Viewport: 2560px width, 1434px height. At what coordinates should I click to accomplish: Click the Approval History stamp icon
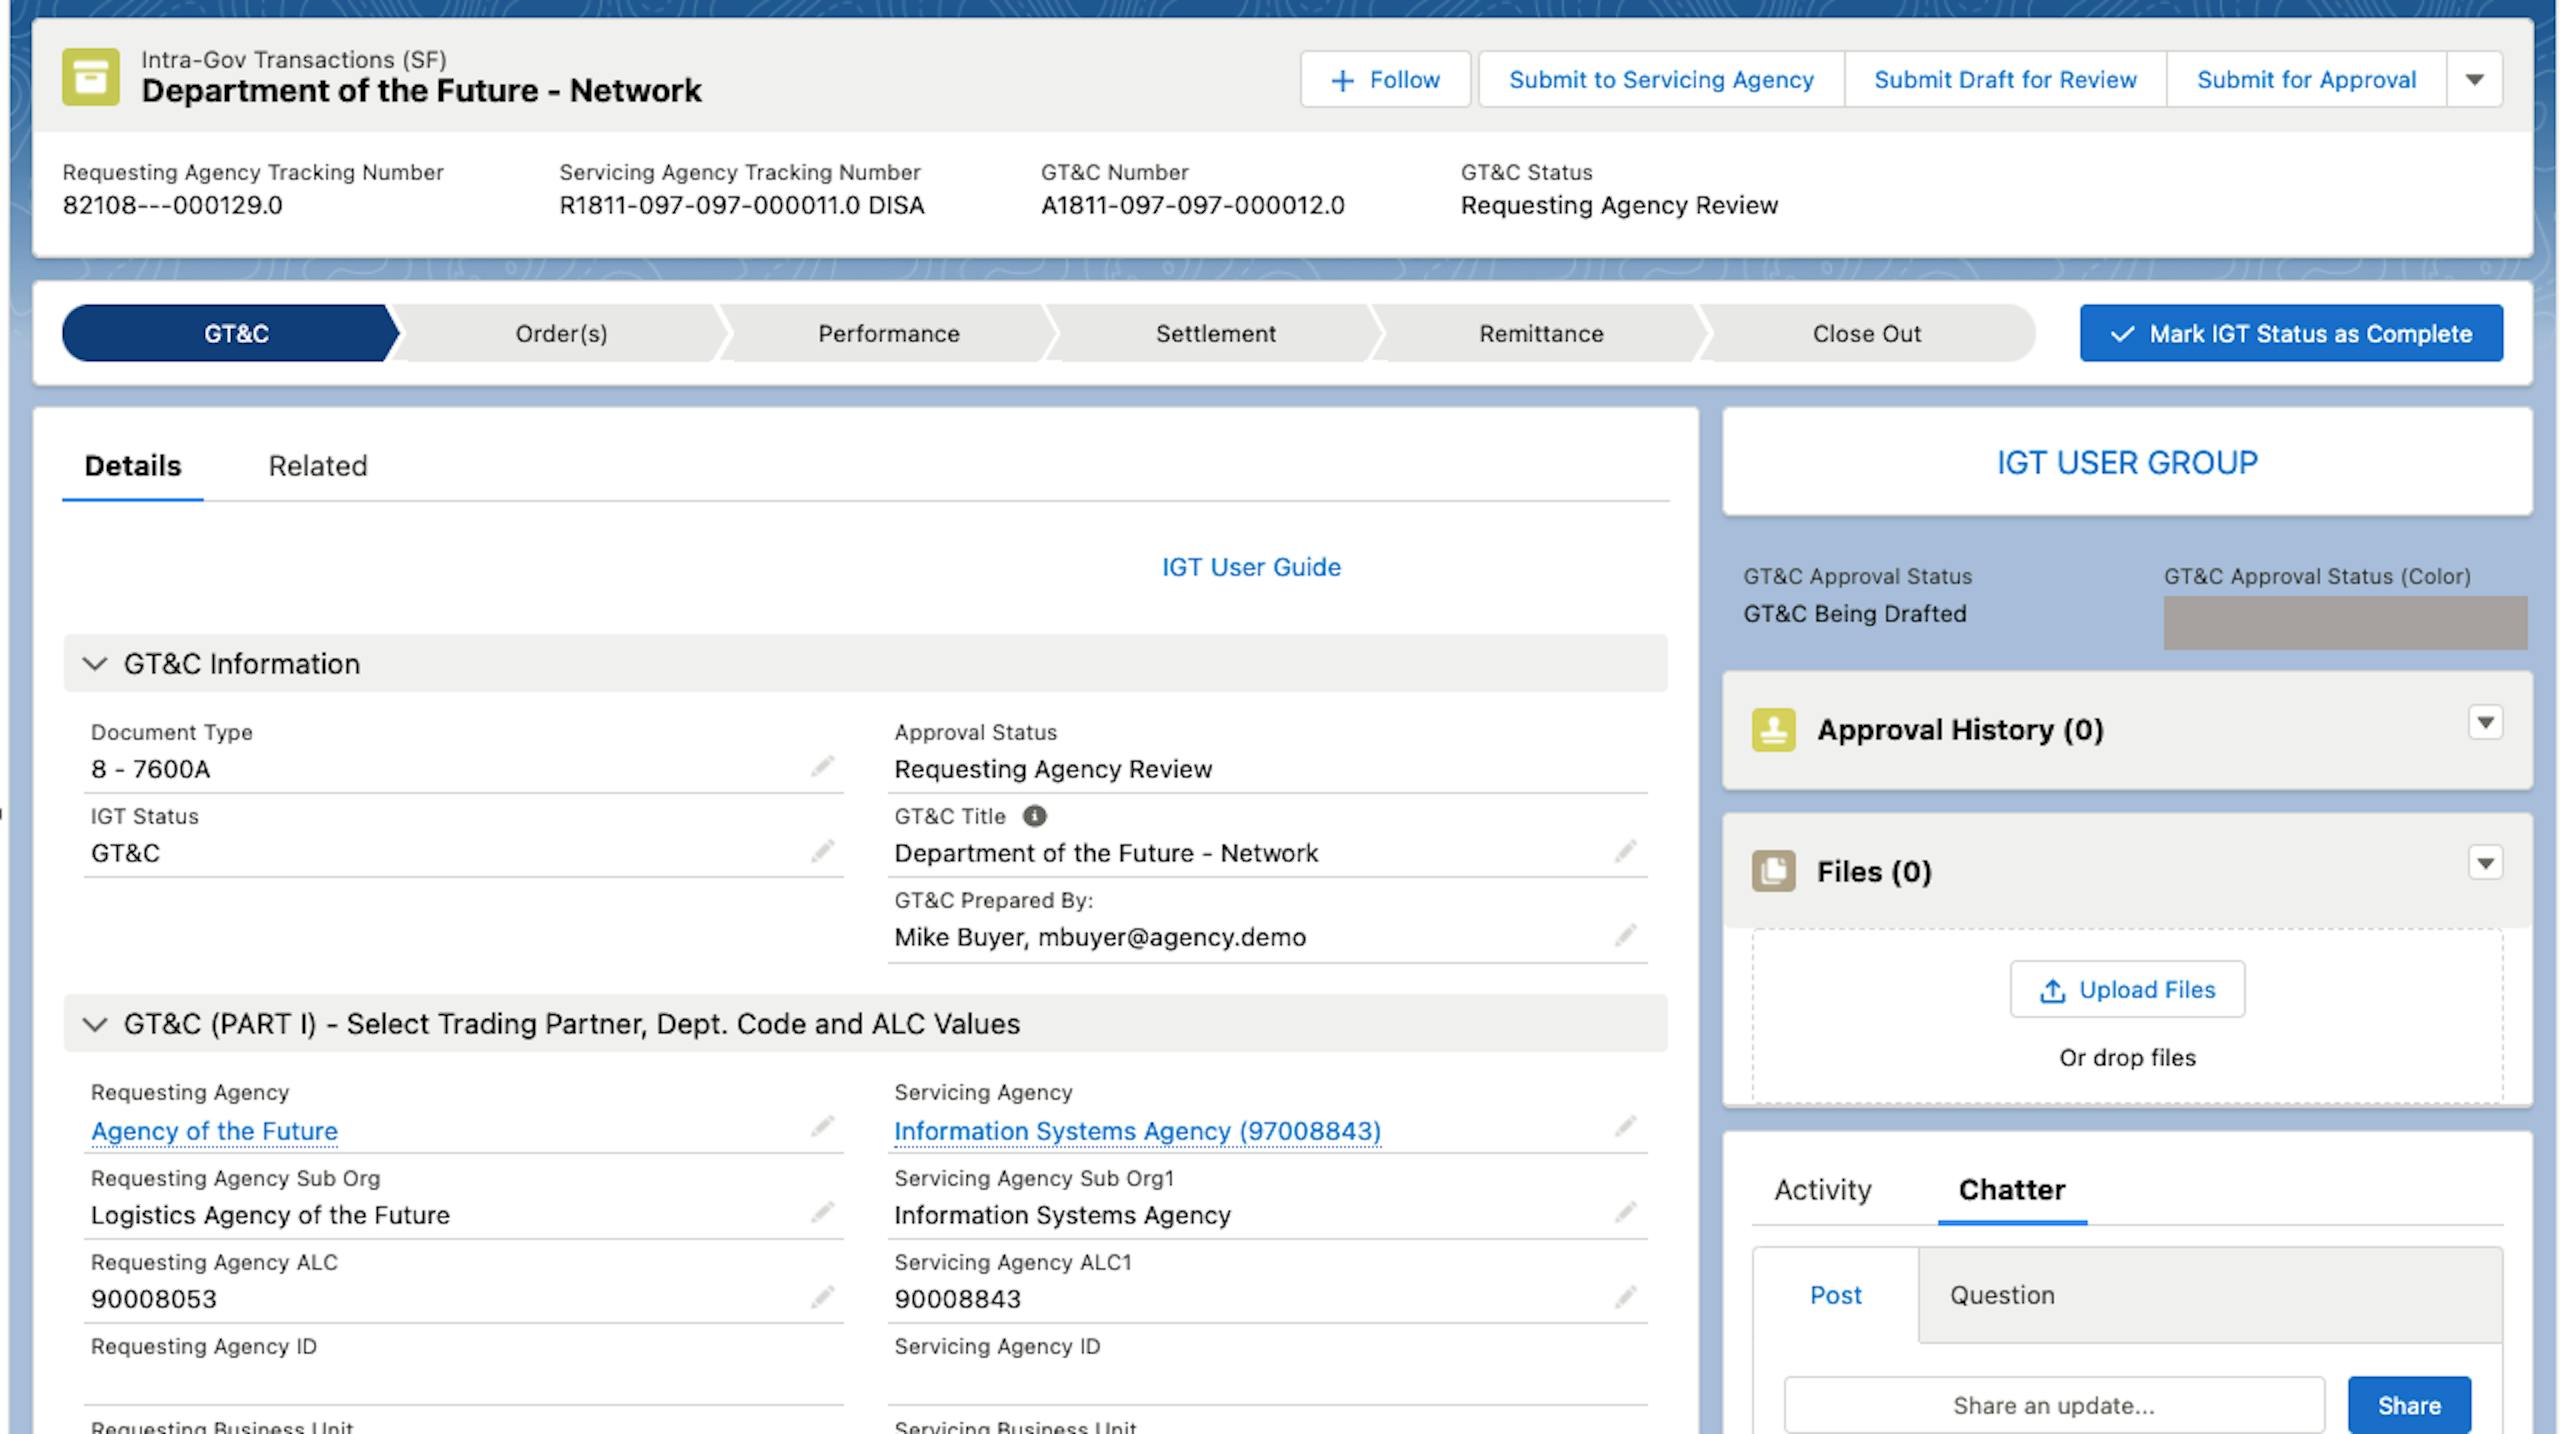pyautogui.click(x=1773, y=730)
